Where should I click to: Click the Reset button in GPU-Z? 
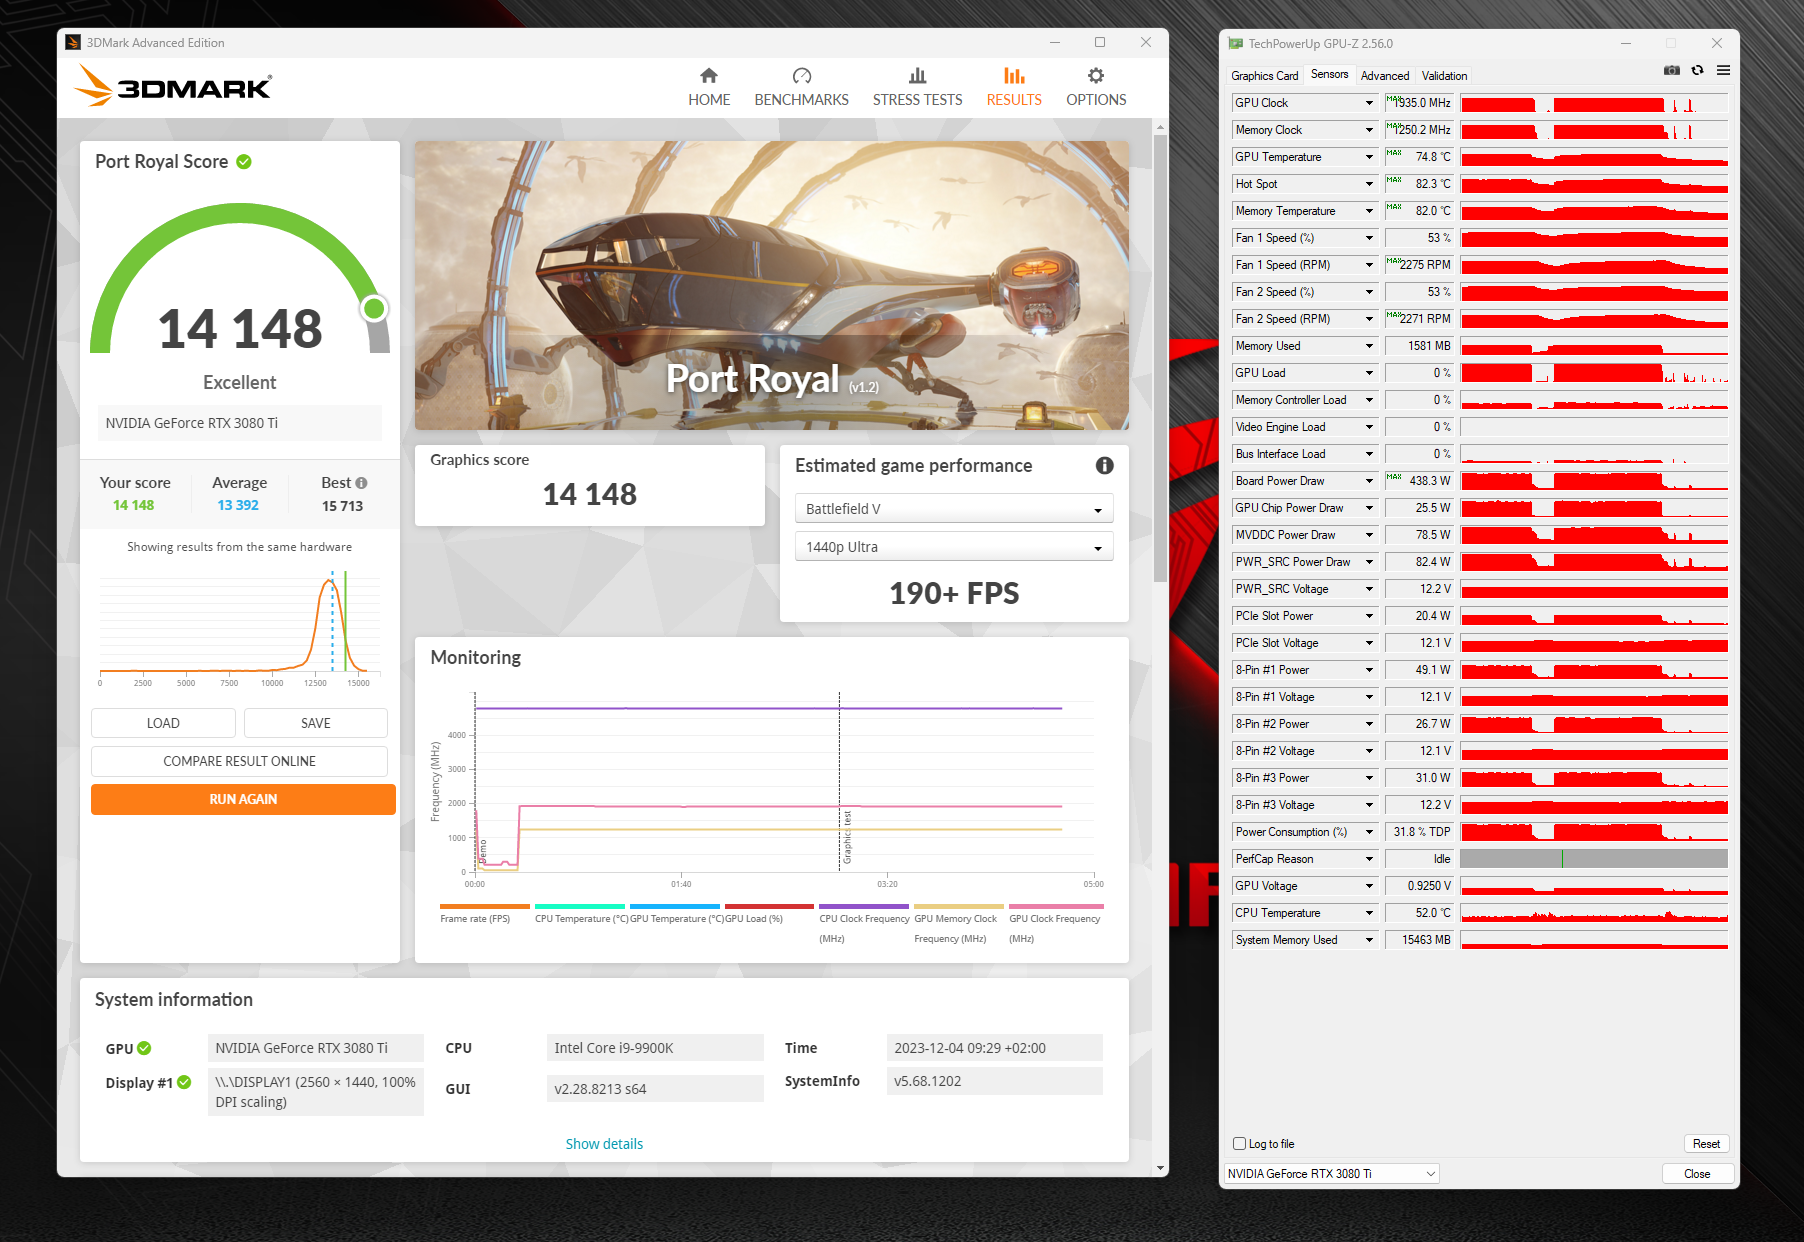tap(1706, 1144)
